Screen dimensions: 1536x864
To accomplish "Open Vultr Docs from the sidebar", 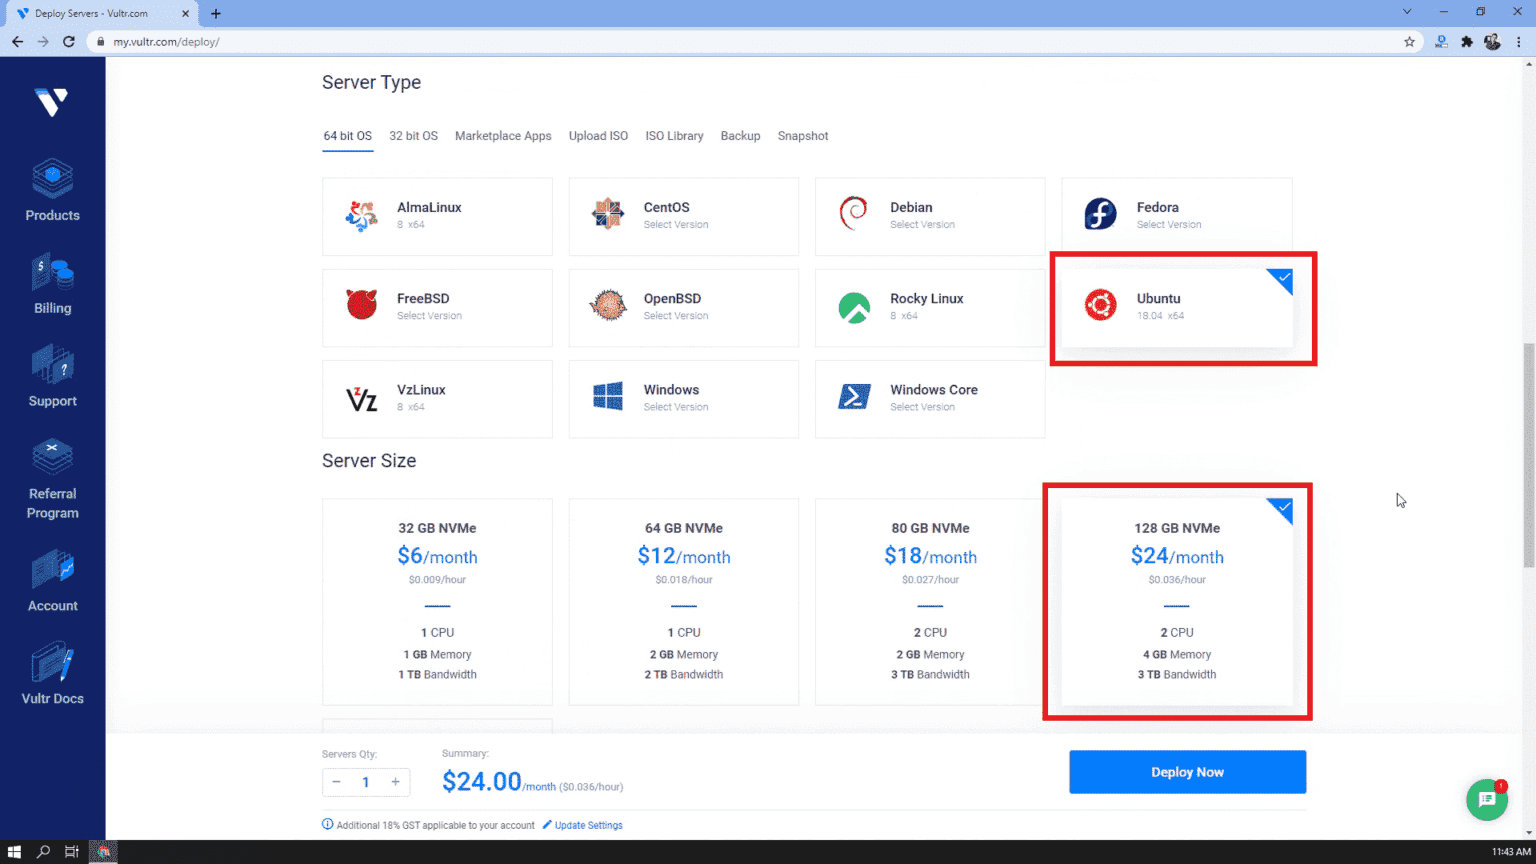I will click(x=52, y=672).
